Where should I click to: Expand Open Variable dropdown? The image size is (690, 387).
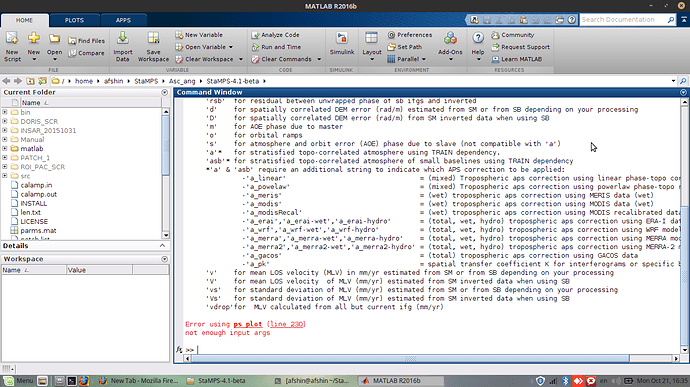tap(231, 47)
